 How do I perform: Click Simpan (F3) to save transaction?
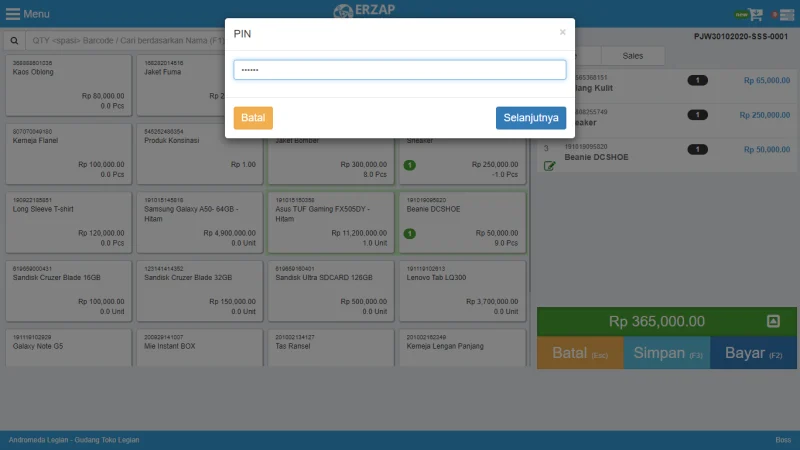(666, 353)
